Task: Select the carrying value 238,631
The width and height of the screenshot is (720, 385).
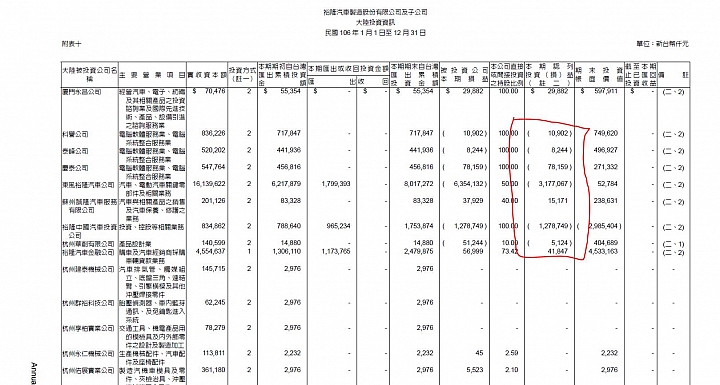Action: [x=606, y=201]
